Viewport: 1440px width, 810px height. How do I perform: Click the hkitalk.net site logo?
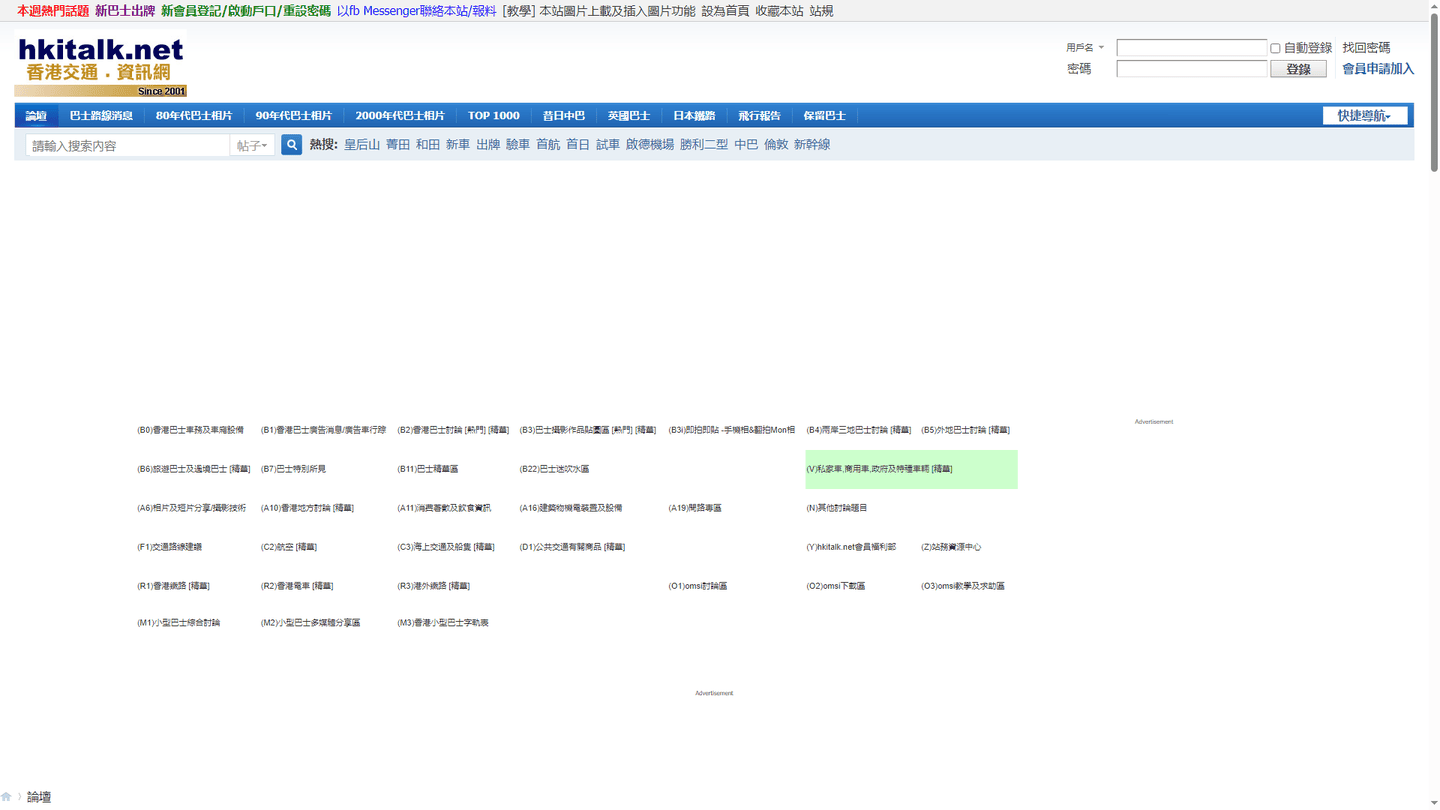click(x=101, y=67)
